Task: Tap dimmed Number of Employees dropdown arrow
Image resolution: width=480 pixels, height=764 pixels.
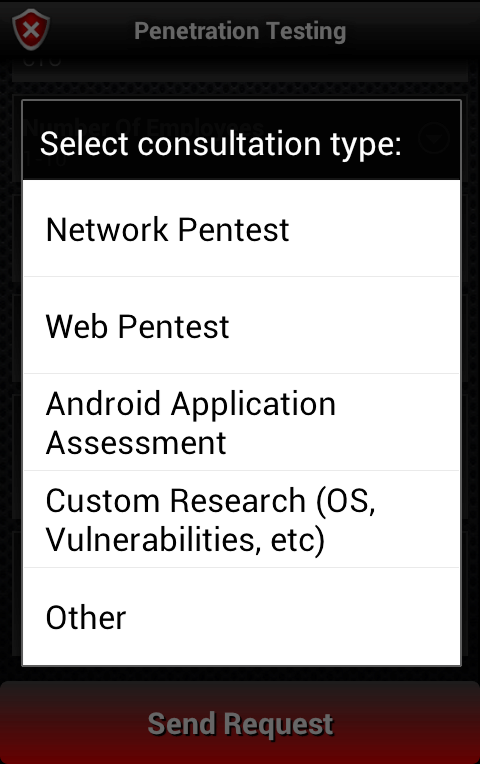Action: [x=434, y=139]
